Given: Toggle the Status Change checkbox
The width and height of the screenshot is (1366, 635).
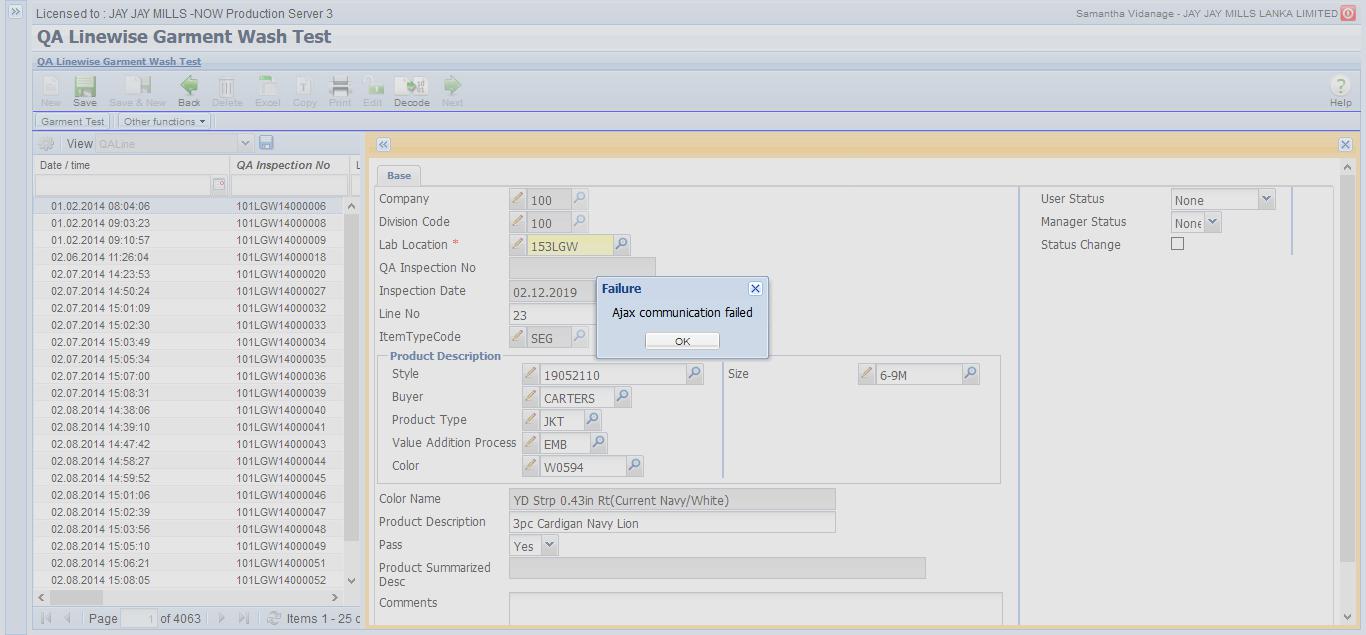Looking at the screenshot, I should click(1177, 244).
